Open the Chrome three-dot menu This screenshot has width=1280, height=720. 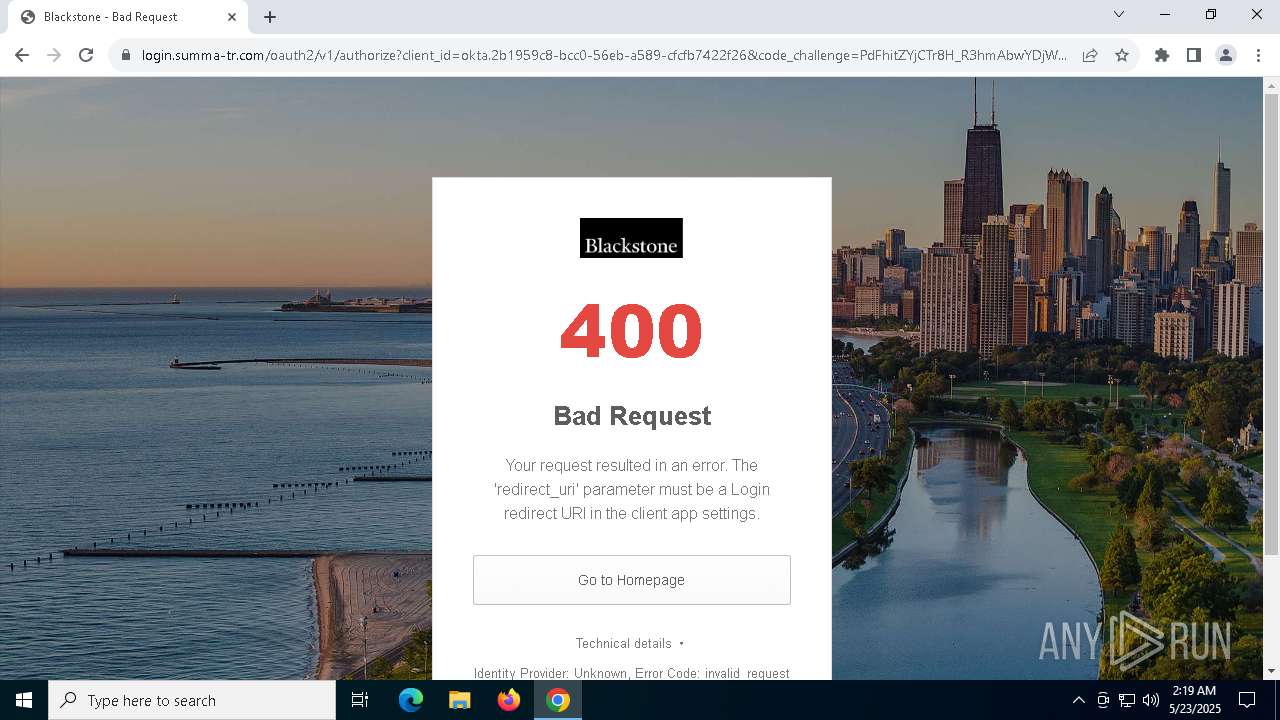click(x=1257, y=55)
